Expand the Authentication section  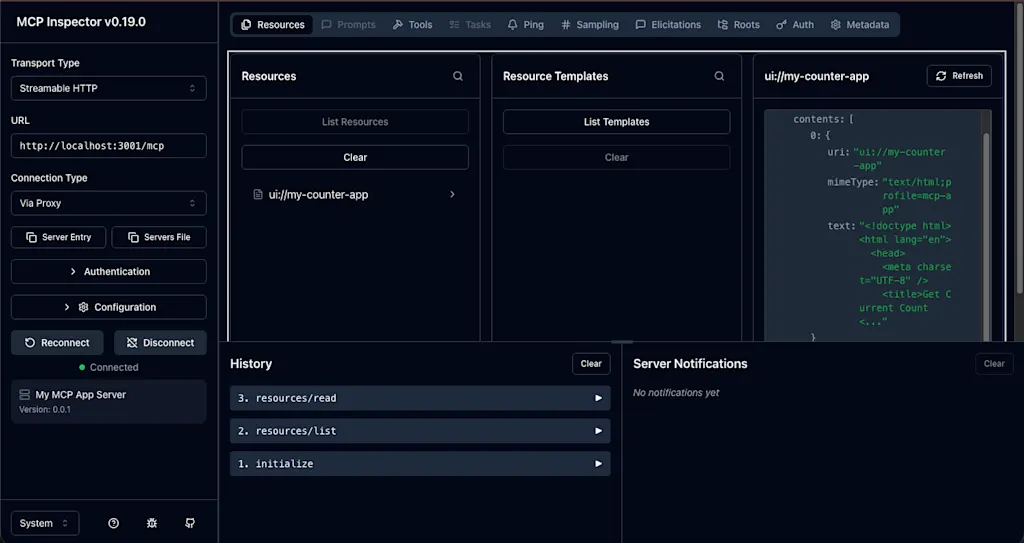108,271
